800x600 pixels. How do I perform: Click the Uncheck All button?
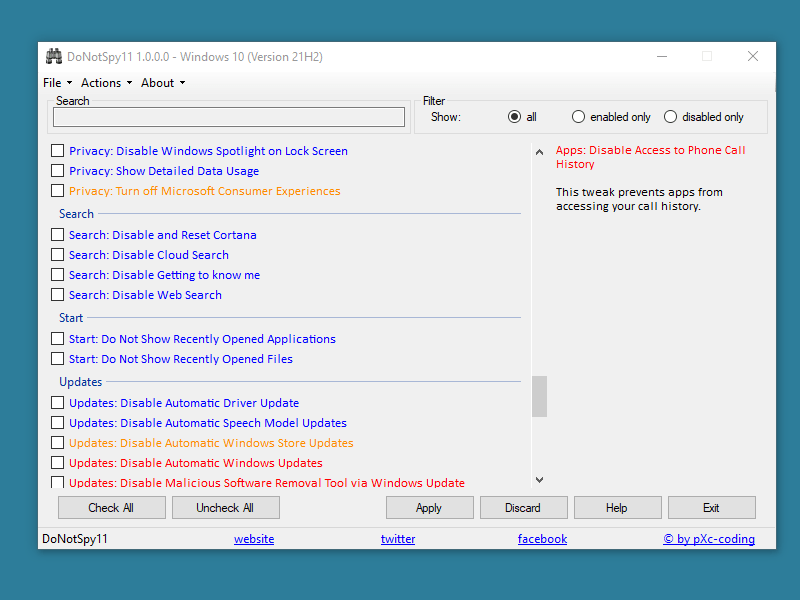[225, 508]
